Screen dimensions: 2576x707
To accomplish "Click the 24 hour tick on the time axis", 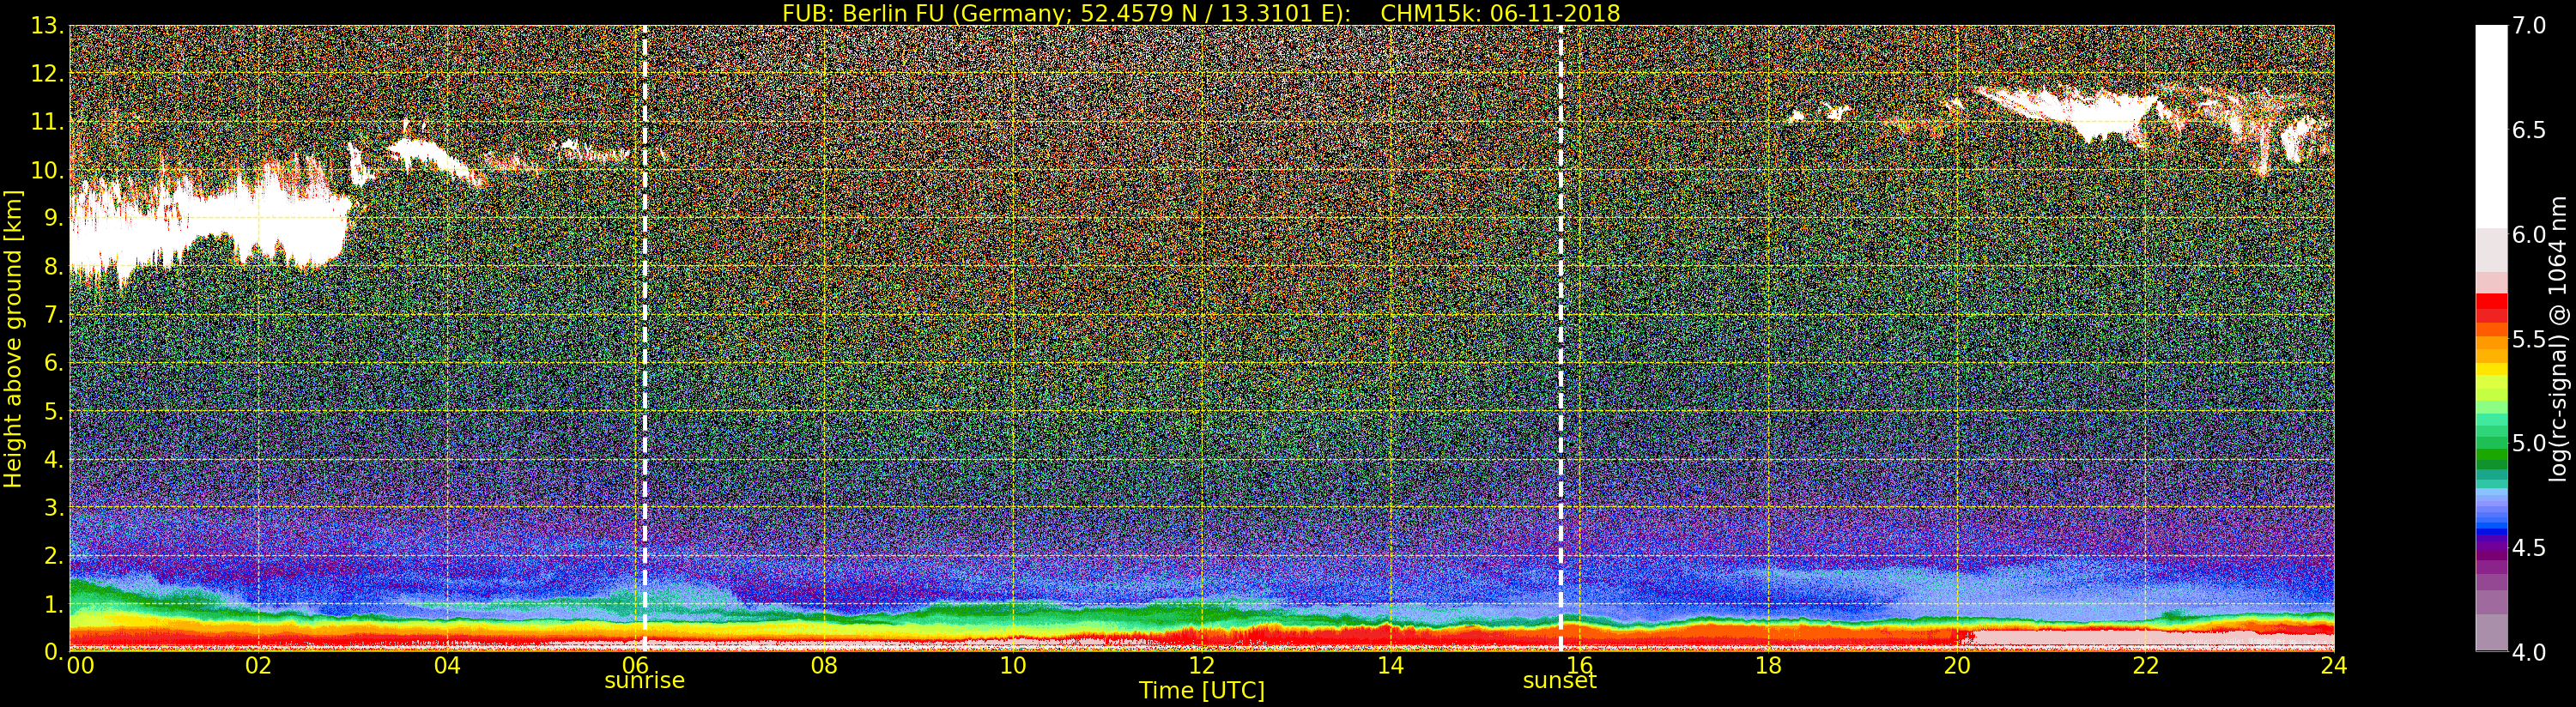I will (2333, 665).
